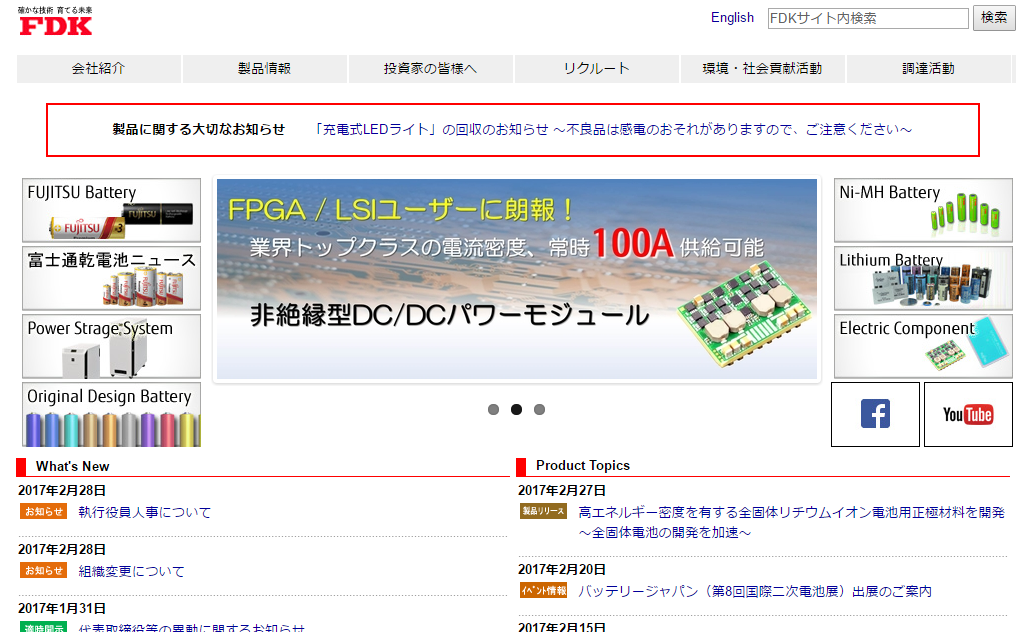Open the Lithium Battery banner
This screenshot has height=632, width=1031.
[x=923, y=278]
